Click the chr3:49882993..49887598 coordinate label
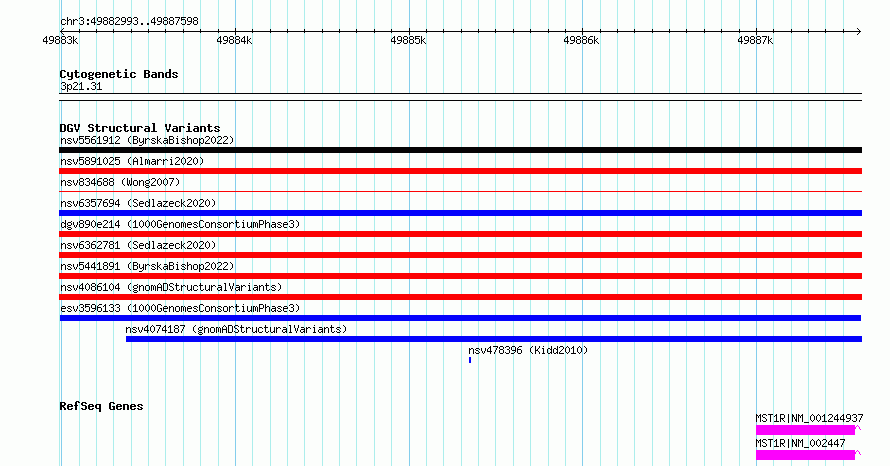The width and height of the screenshot is (890, 466). point(129,21)
